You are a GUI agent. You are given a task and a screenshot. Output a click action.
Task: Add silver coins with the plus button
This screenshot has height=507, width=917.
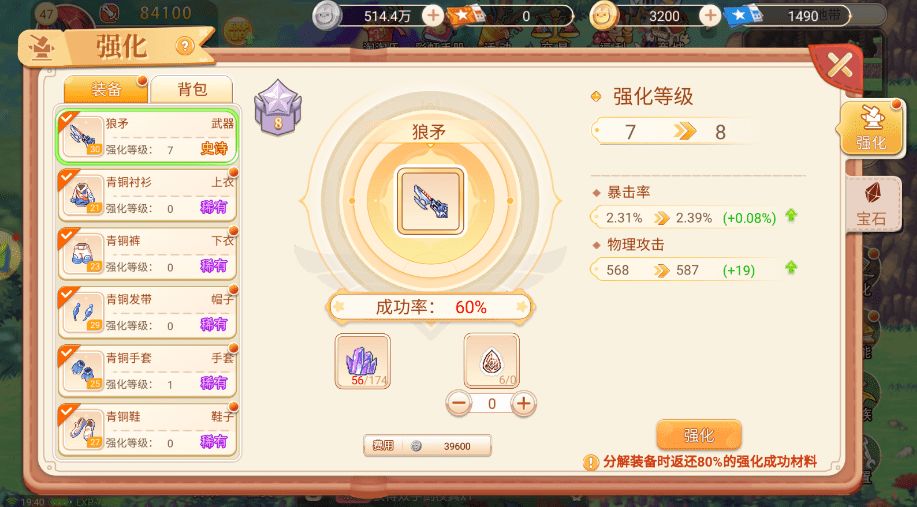[x=433, y=16]
